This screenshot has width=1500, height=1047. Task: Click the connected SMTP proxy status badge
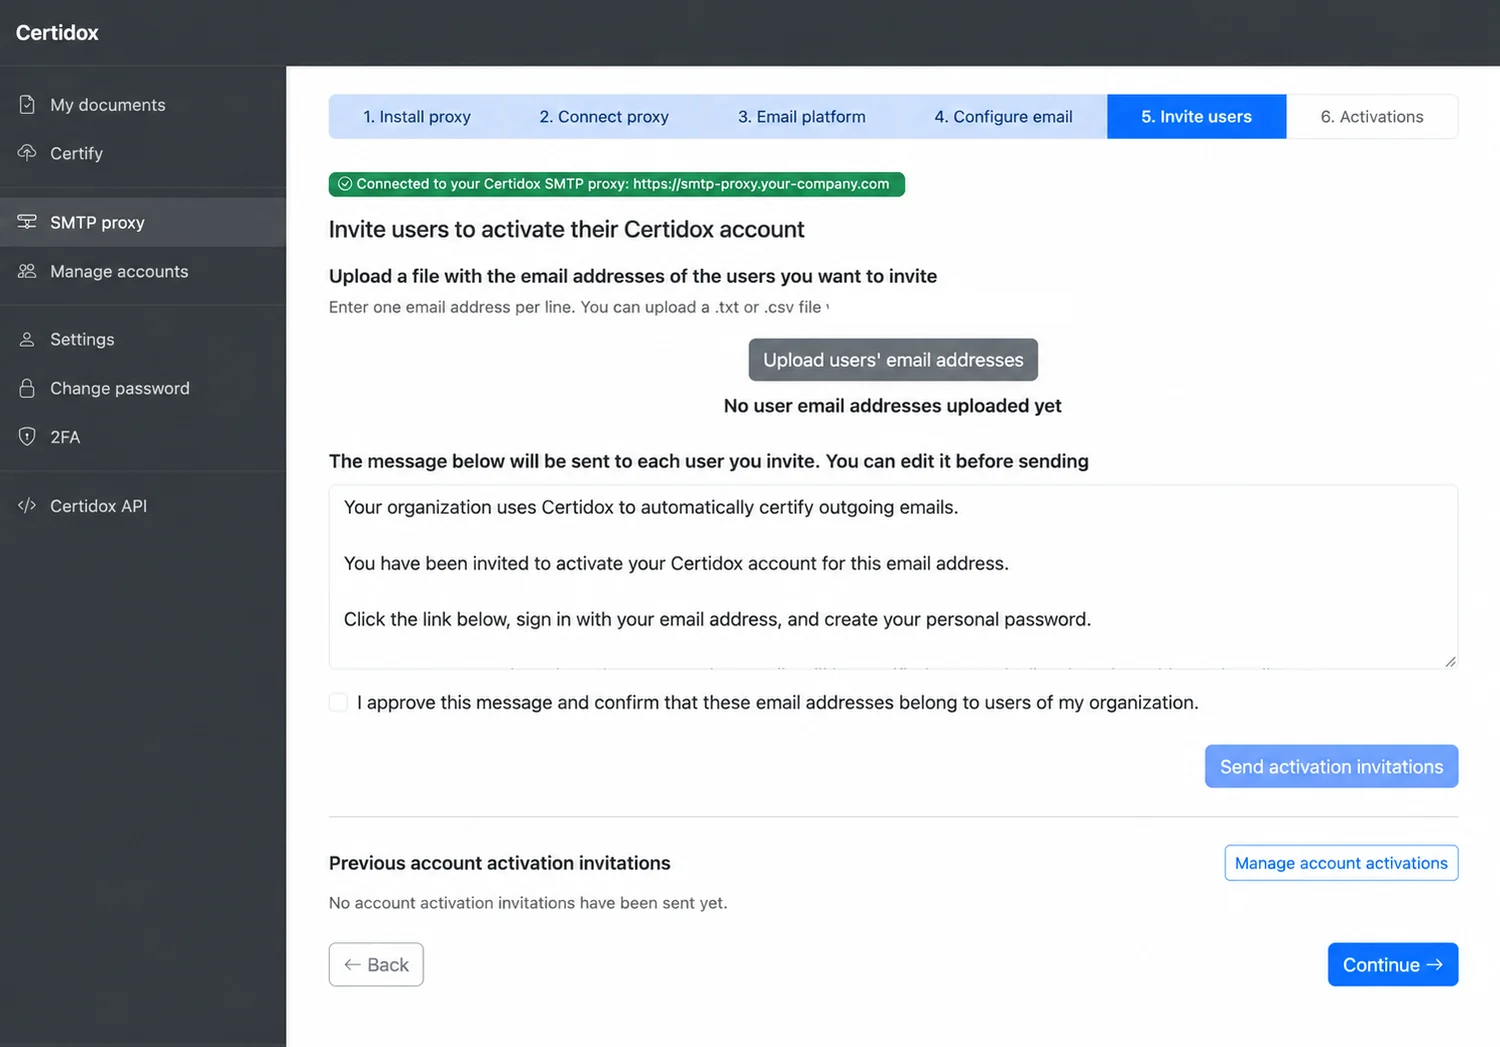click(x=616, y=184)
